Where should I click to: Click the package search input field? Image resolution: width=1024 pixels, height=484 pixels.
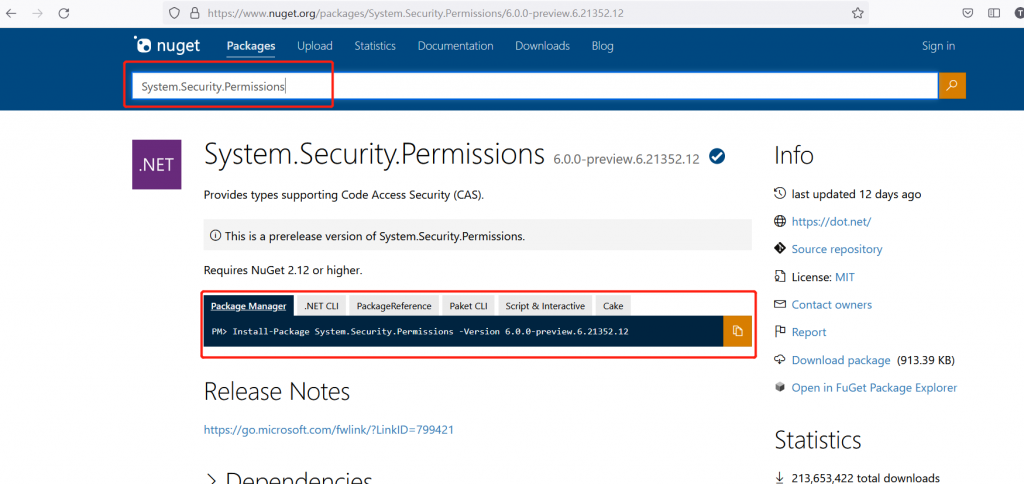[x=535, y=86]
